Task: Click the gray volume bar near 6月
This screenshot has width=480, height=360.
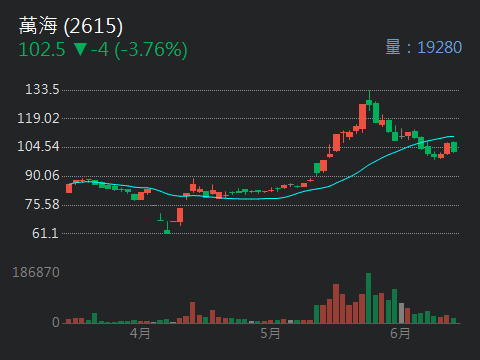Action: [401, 313]
